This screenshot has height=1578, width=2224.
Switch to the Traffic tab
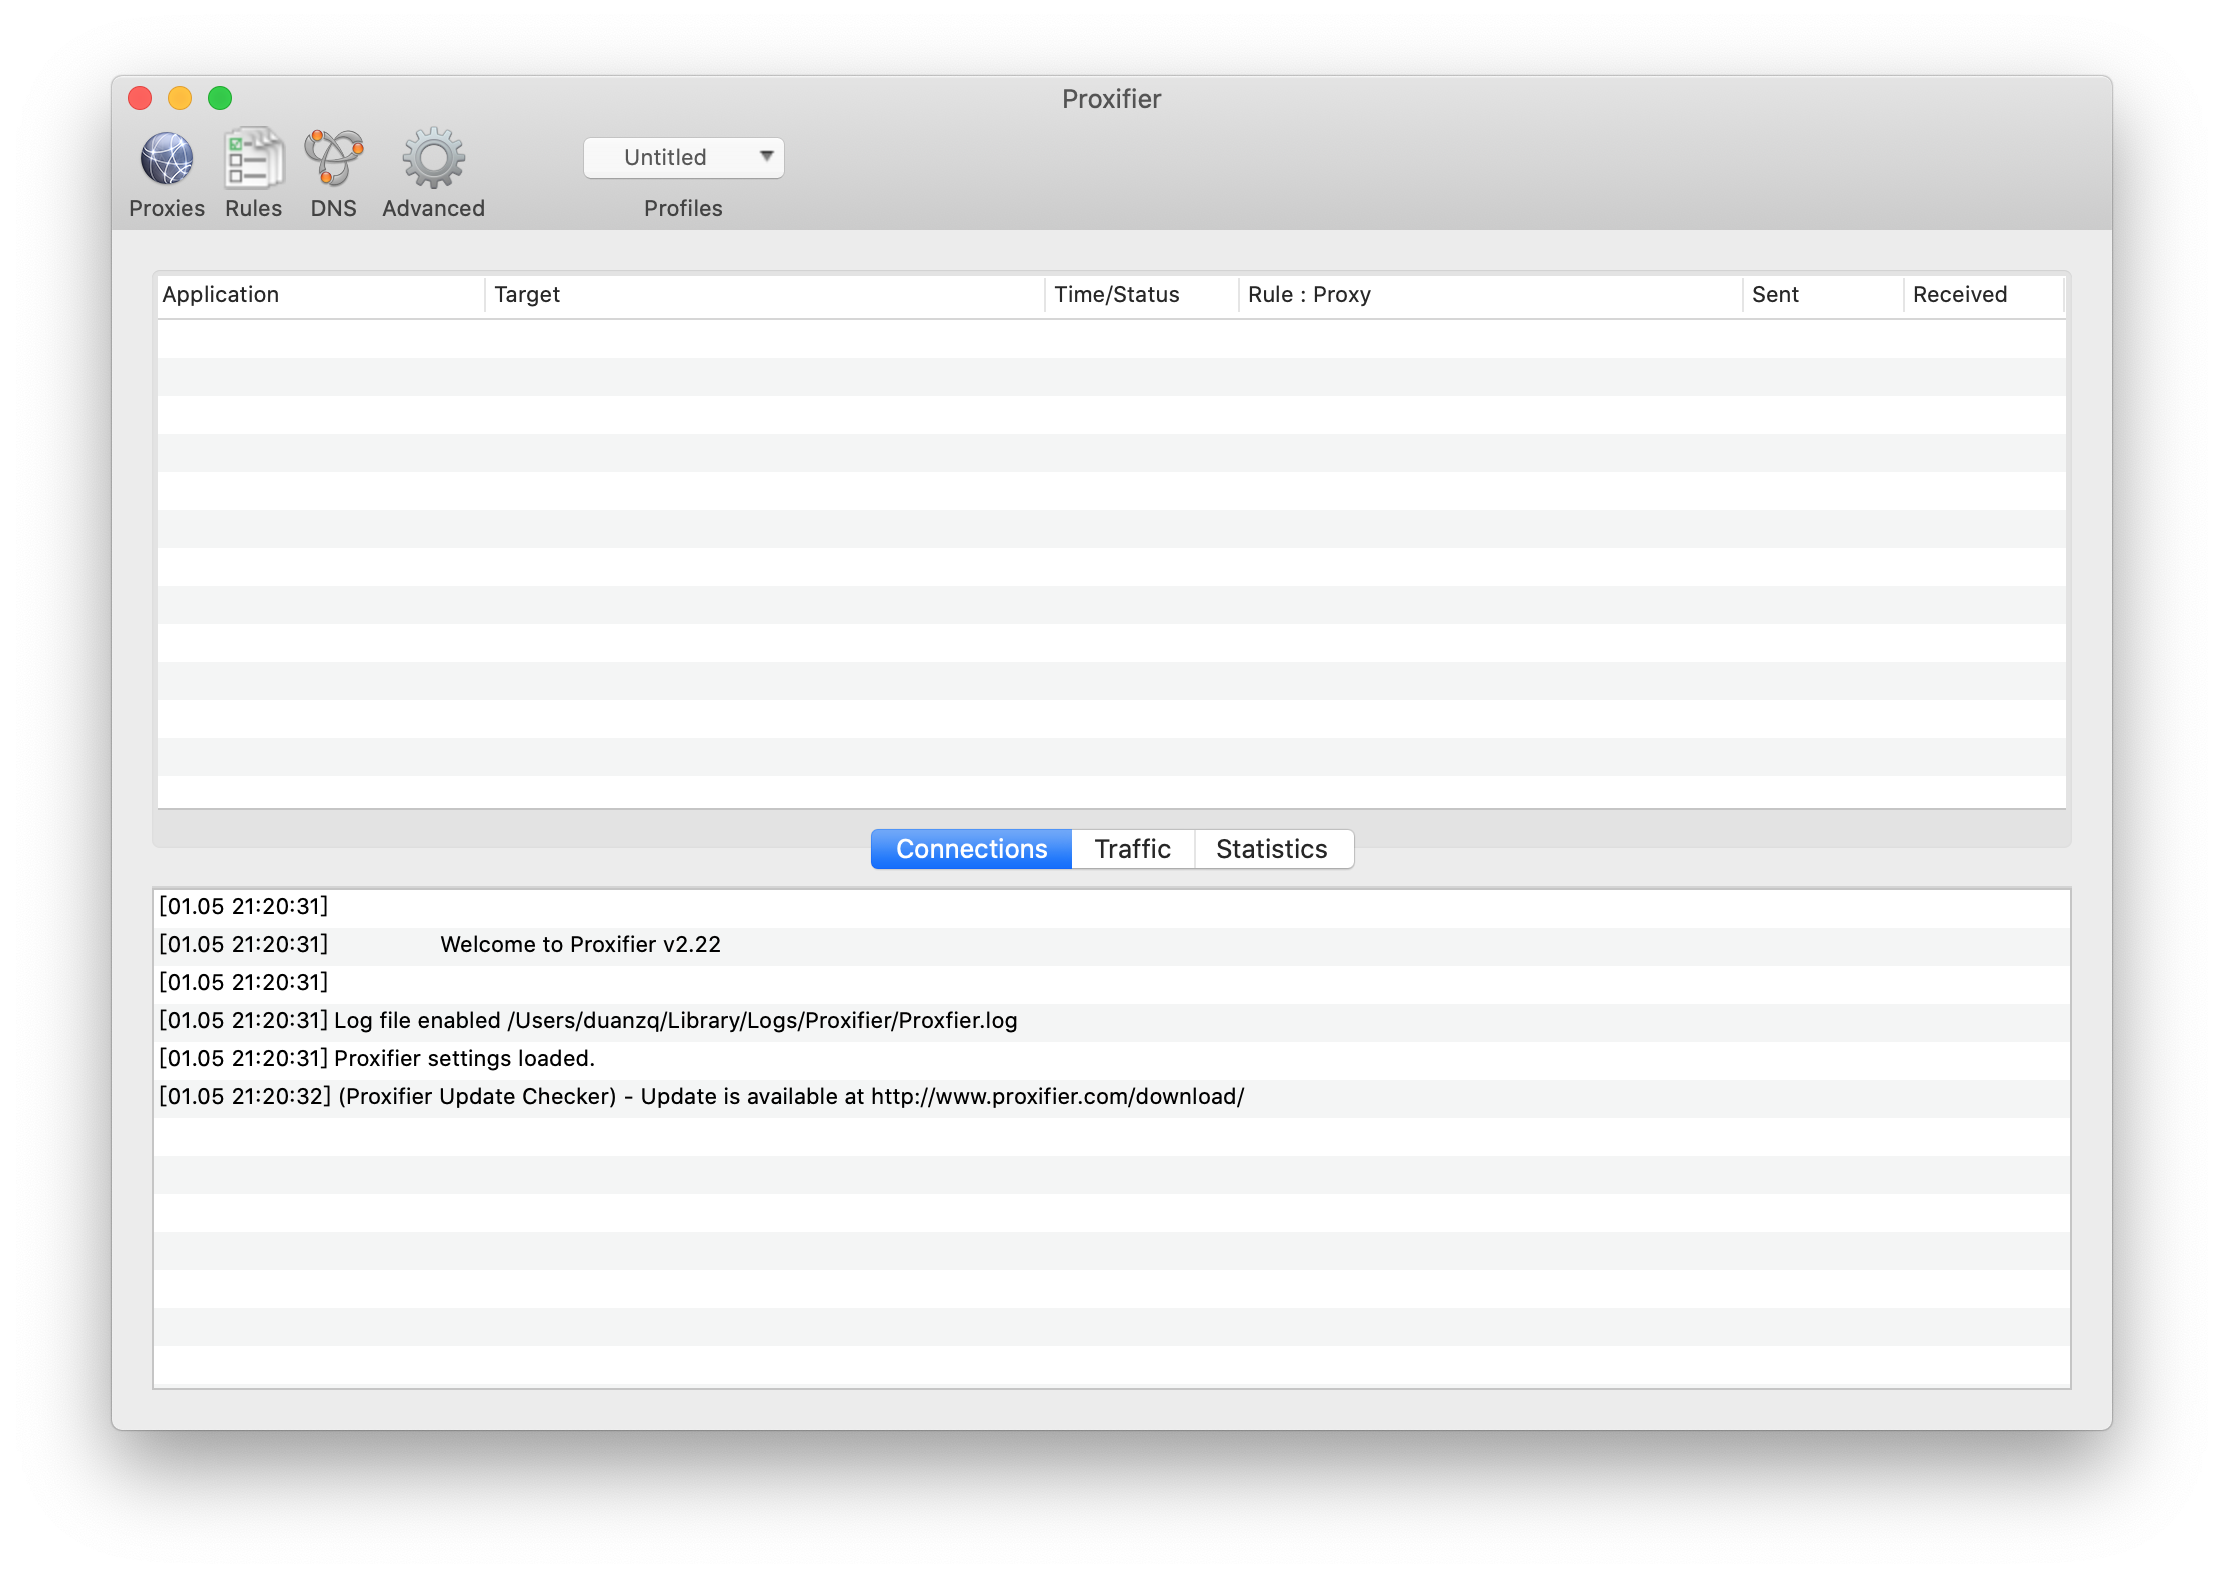(x=1132, y=849)
